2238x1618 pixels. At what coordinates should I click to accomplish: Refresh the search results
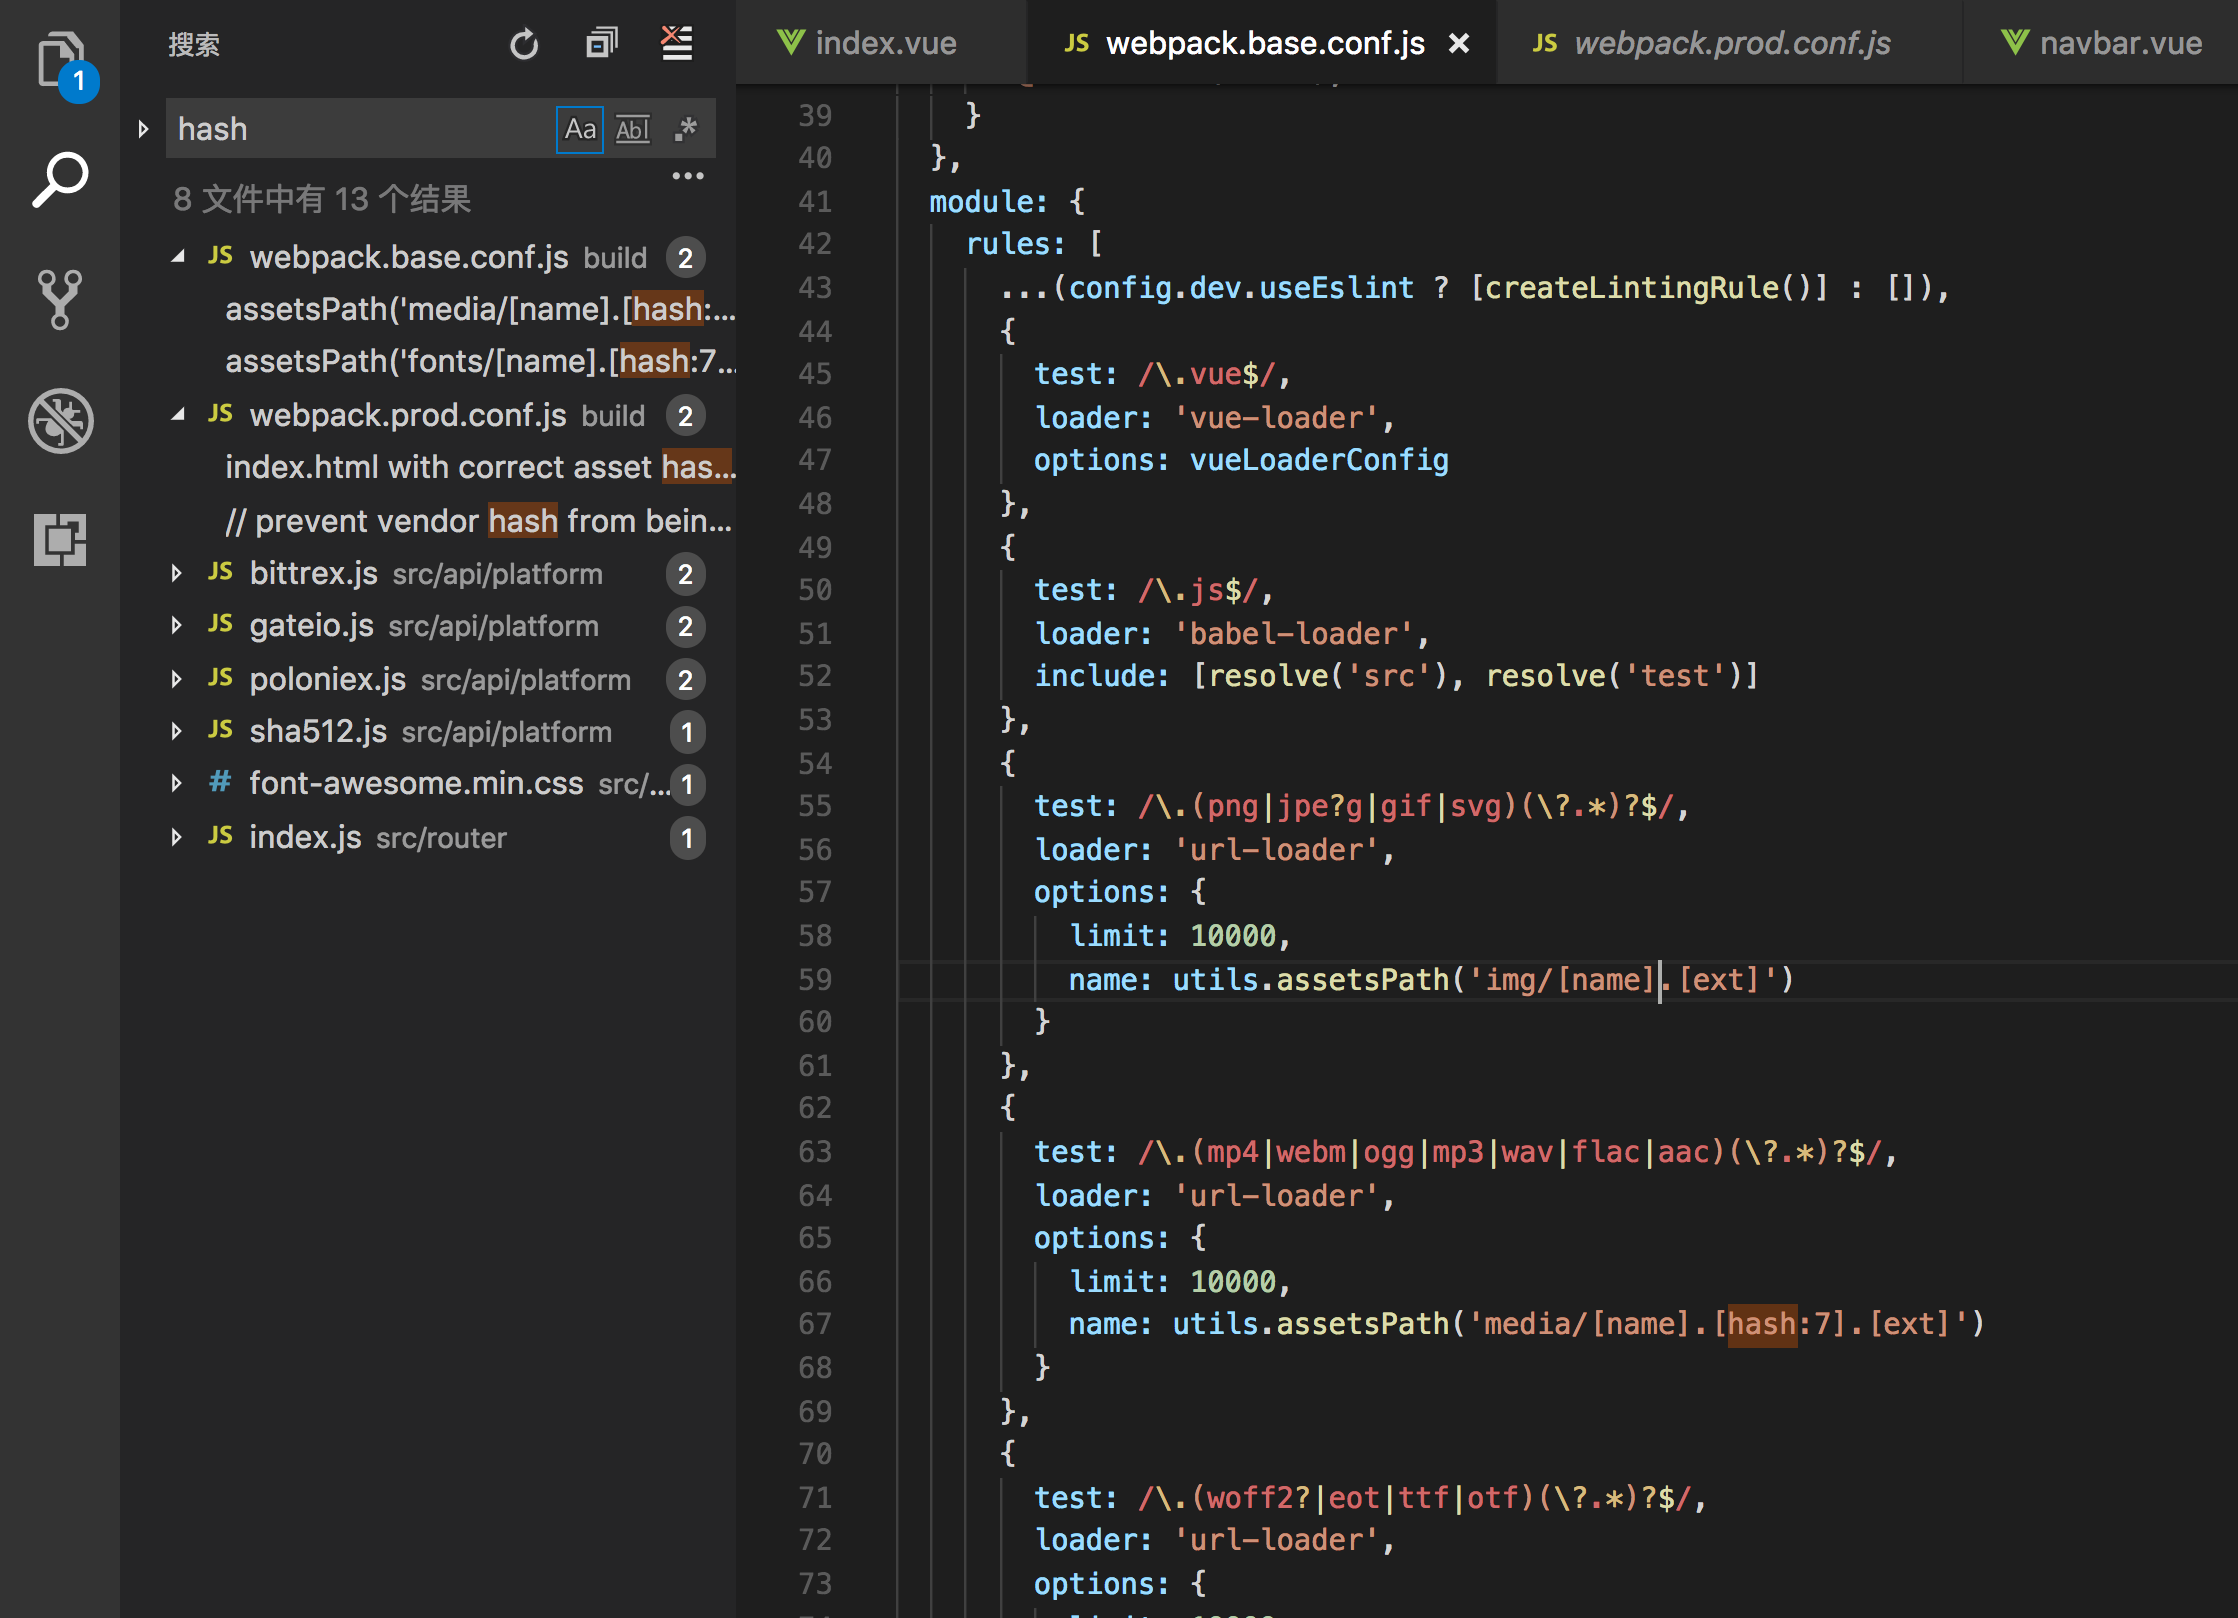tap(524, 44)
